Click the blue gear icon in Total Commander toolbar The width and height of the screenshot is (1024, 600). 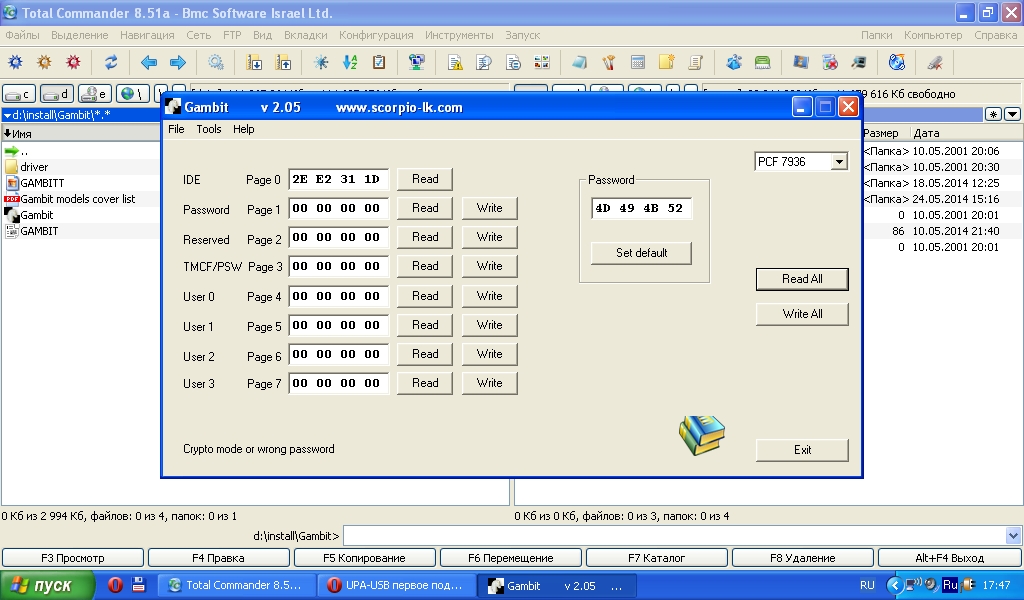15,63
